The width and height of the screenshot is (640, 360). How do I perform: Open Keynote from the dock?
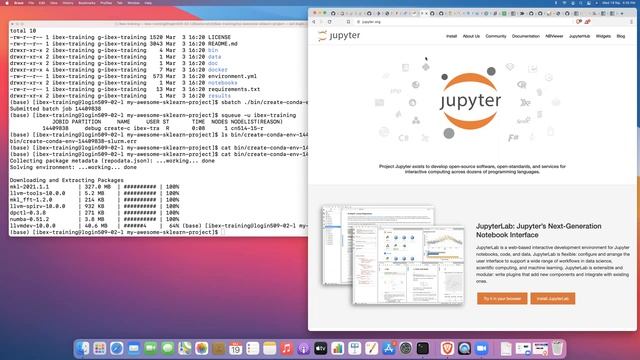pyautogui.click(x=354, y=349)
